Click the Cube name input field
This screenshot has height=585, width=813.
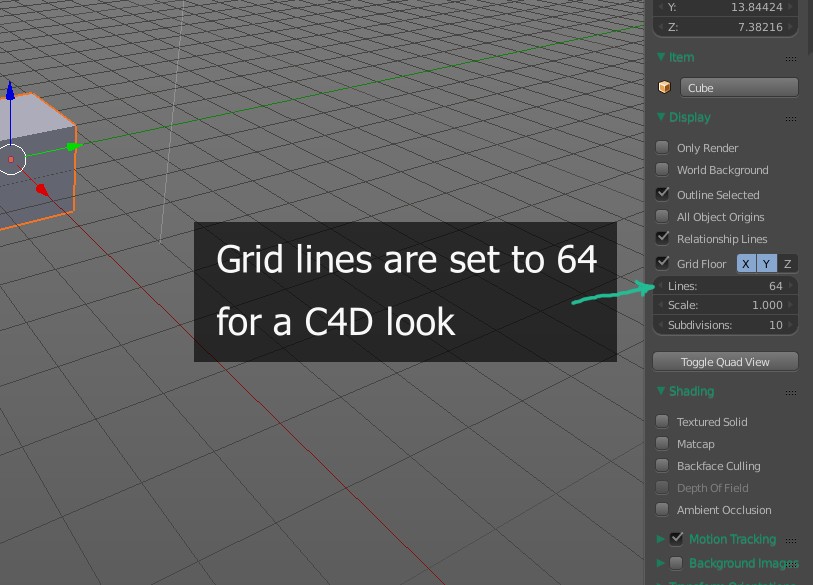click(740, 87)
